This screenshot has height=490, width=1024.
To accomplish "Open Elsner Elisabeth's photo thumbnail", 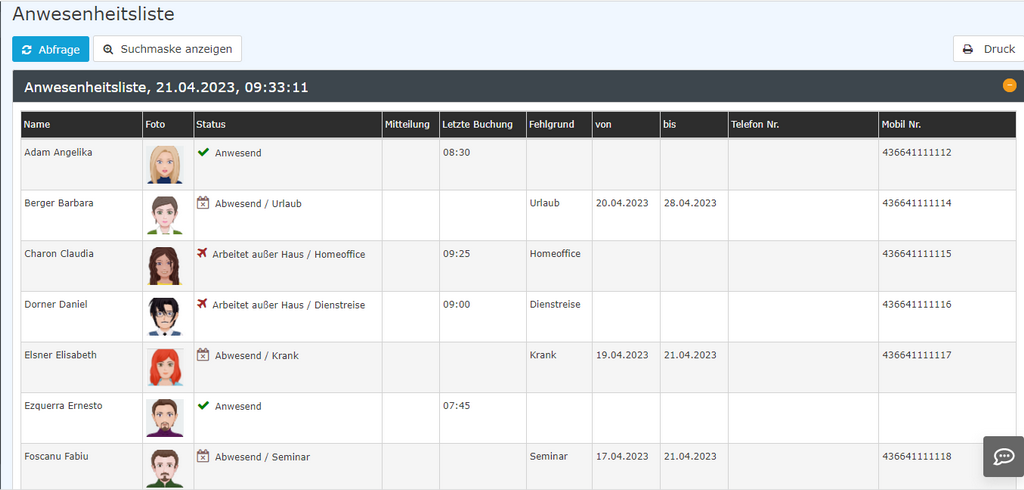I will click(165, 367).
